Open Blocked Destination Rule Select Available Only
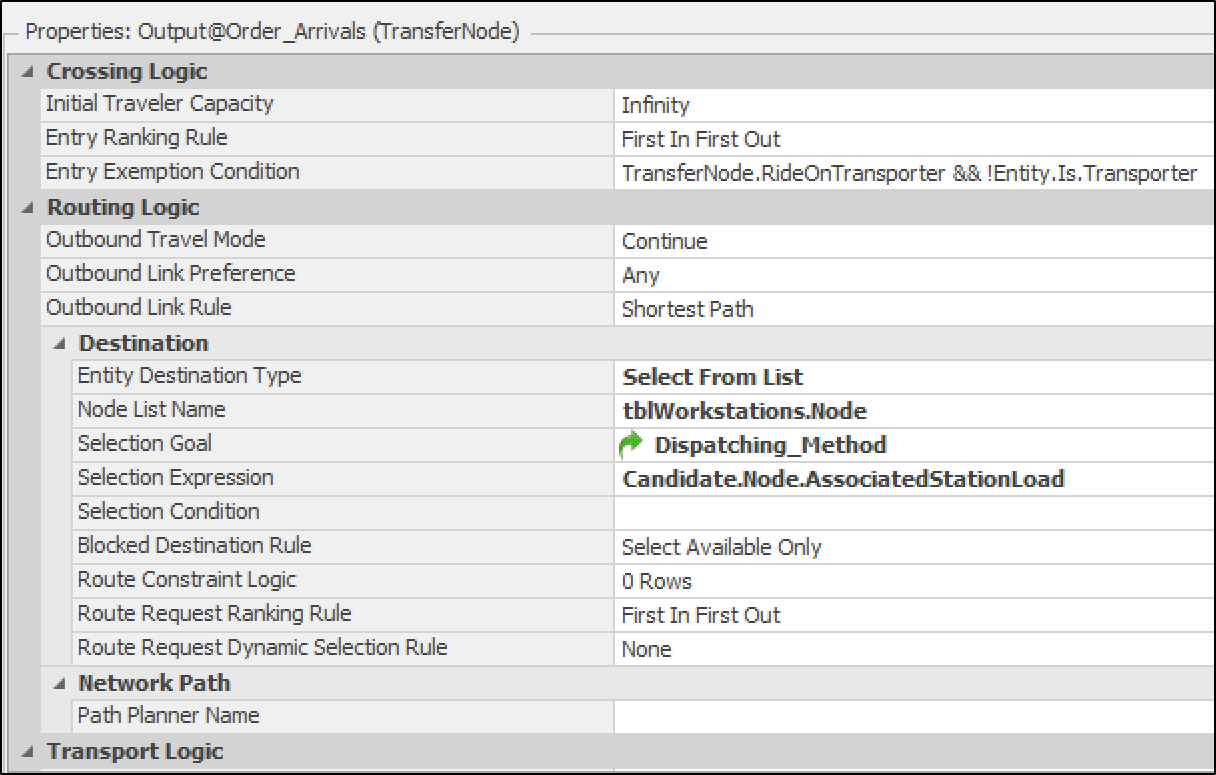 click(x=914, y=547)
